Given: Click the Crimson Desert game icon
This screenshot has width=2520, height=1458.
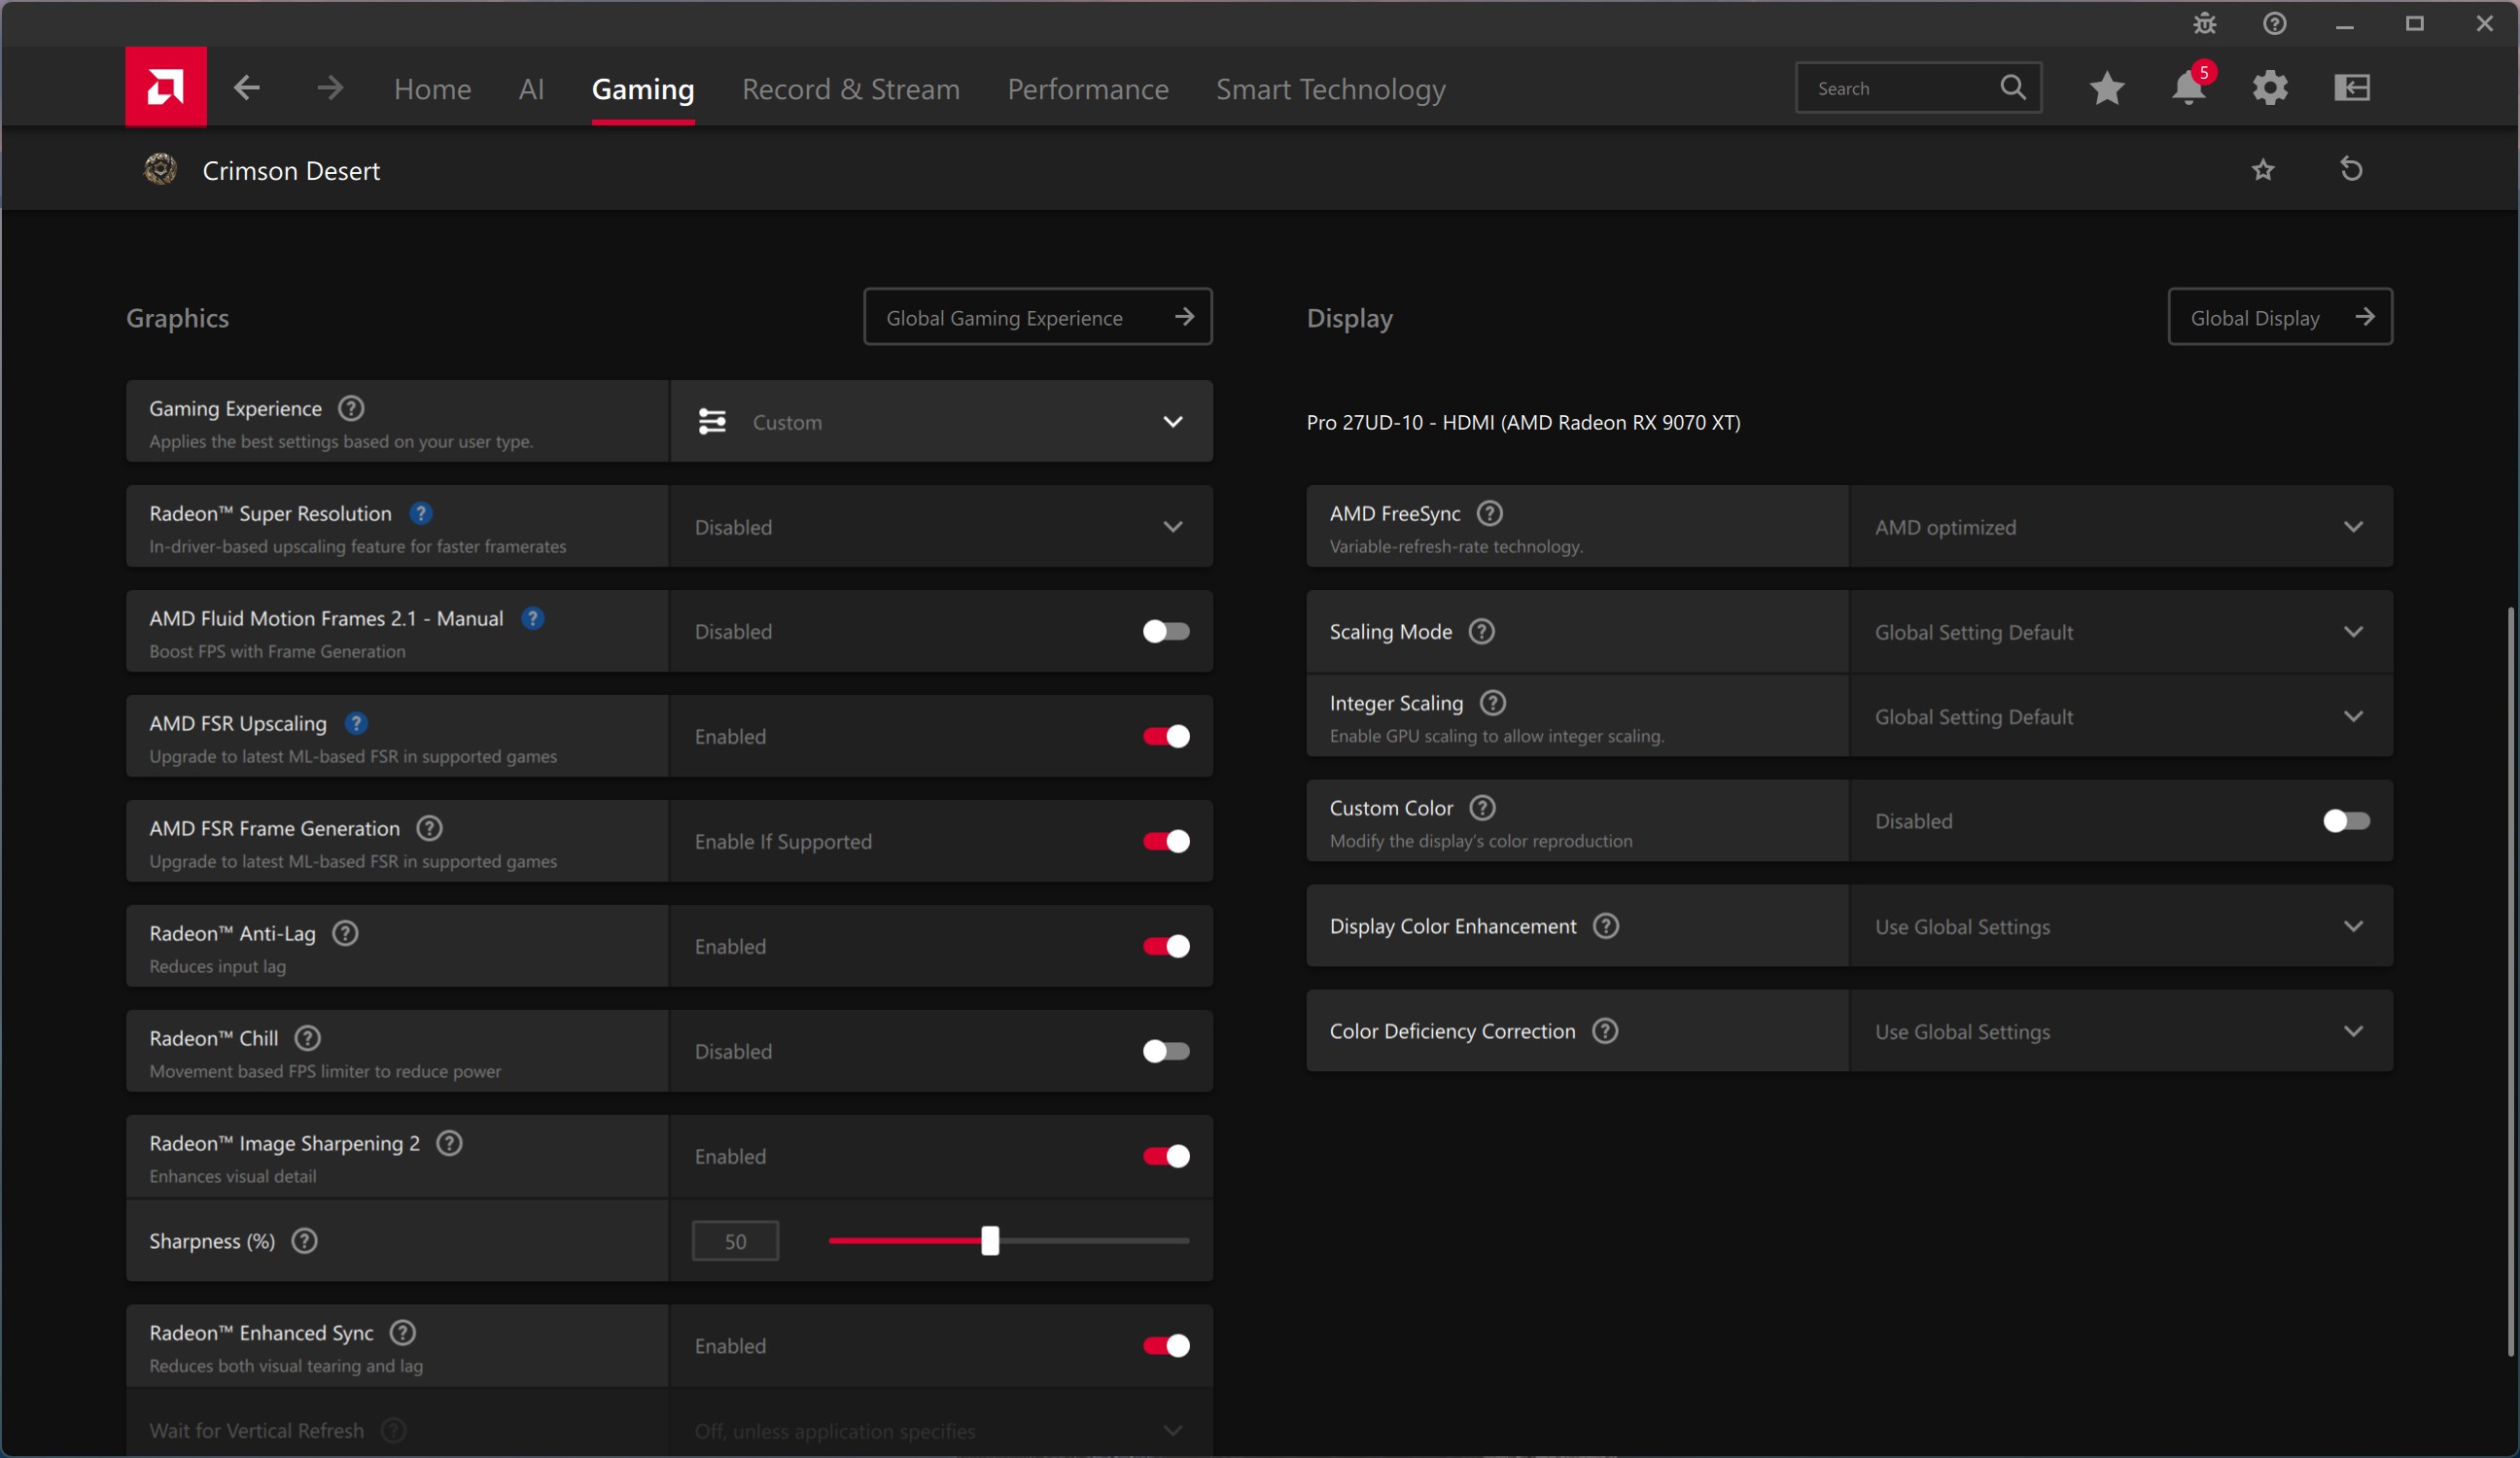Looking at the screenshot, I should tap(161, 170).
